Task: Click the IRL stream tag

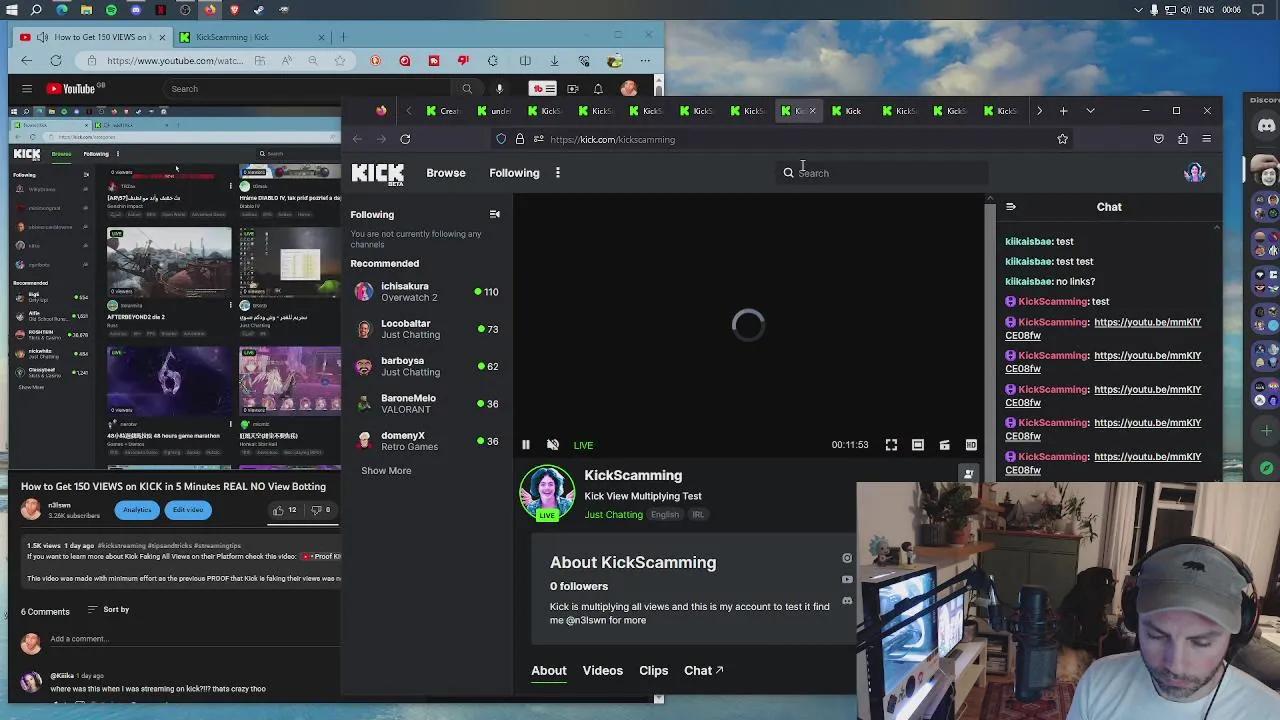Action: coord(698,515)
